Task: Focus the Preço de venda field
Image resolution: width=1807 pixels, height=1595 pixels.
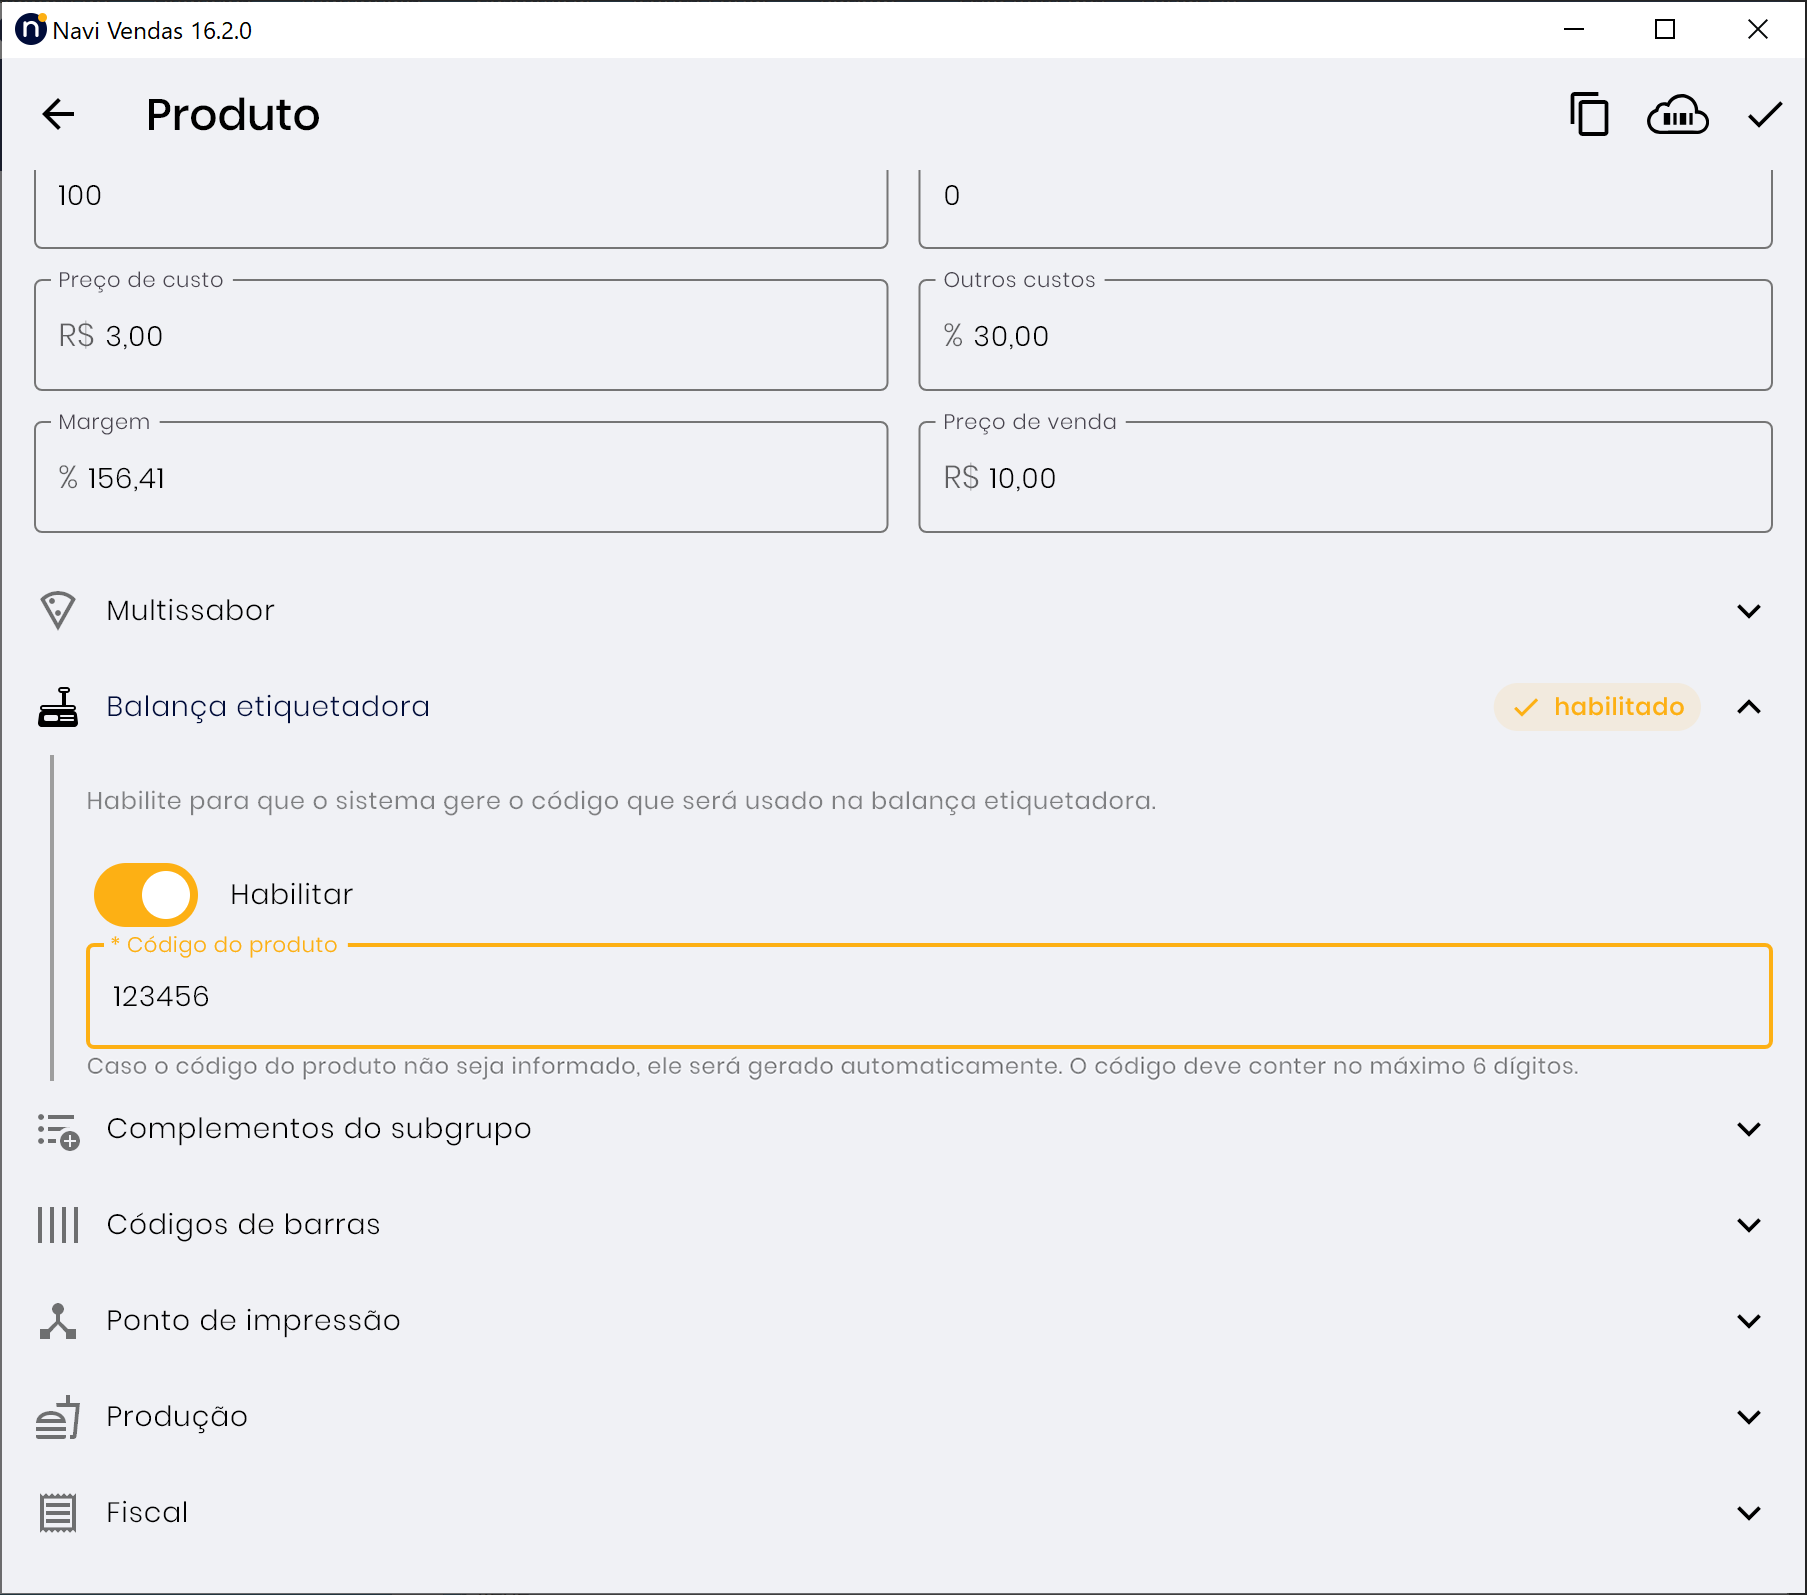Action: pos(1344,479)
